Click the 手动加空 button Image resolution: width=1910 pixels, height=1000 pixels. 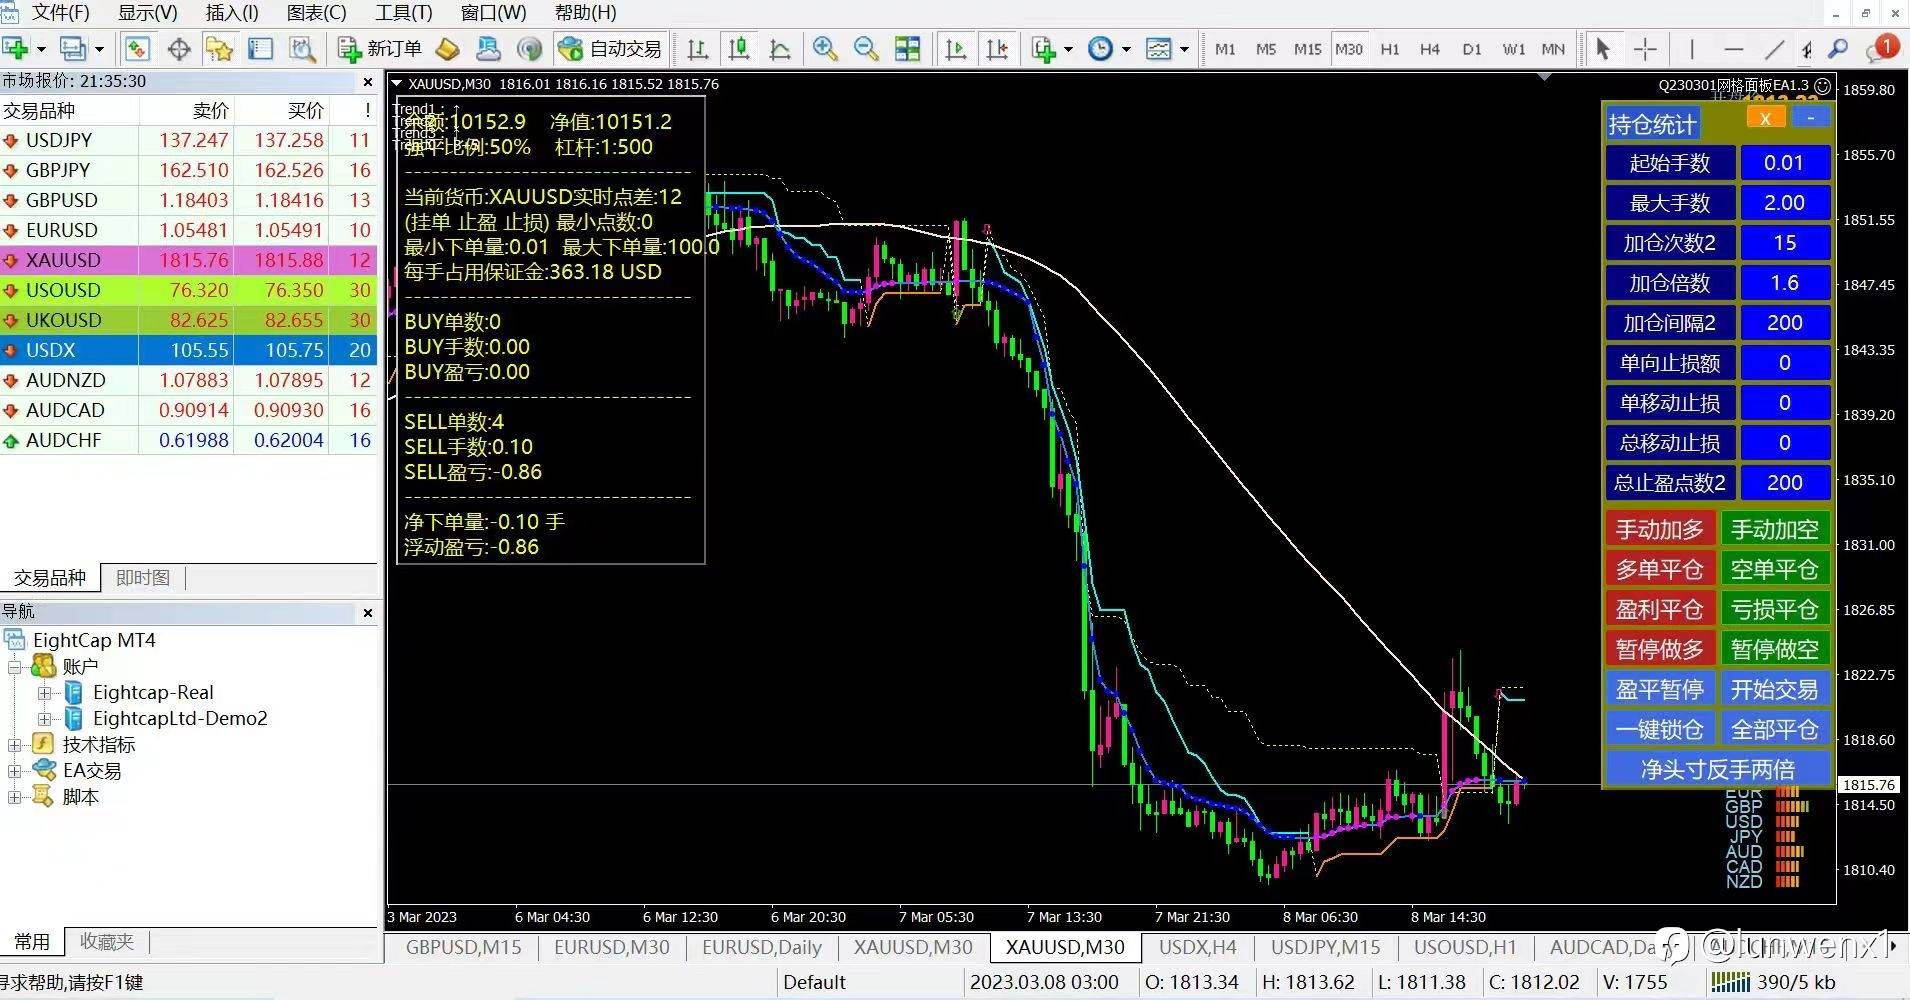(1775, 529)
